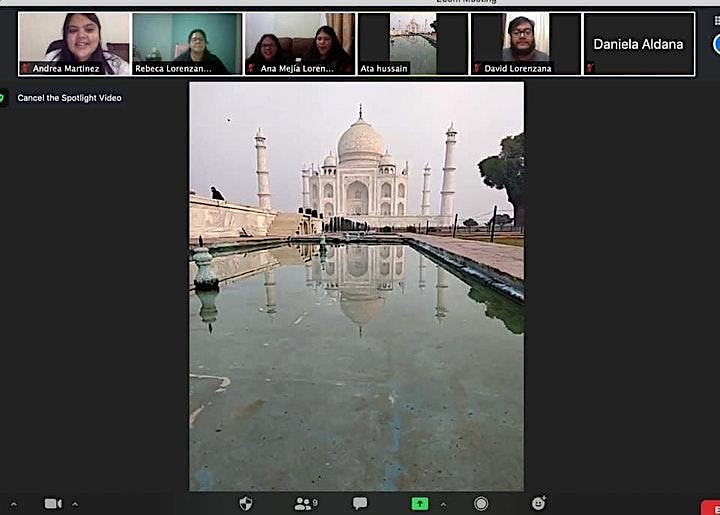
Task: Select David Lorenzana video thumbnail
Action: point(526,44)
